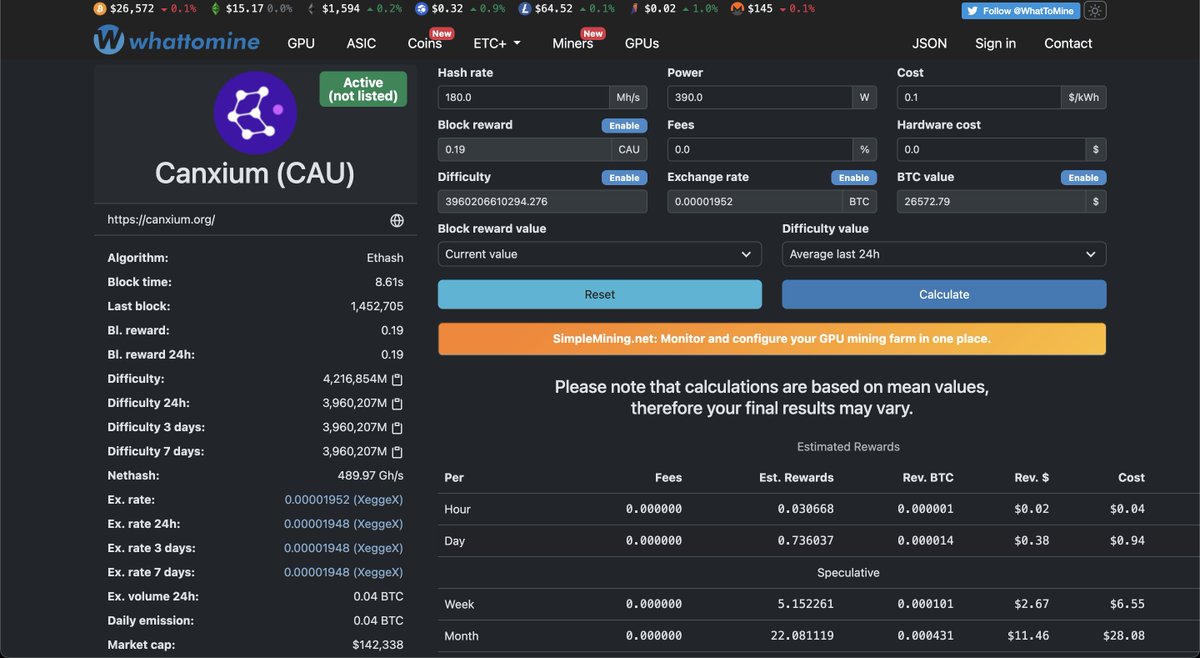
Task: Click the coin icon next to $0.02
Action: pos(634,9)
